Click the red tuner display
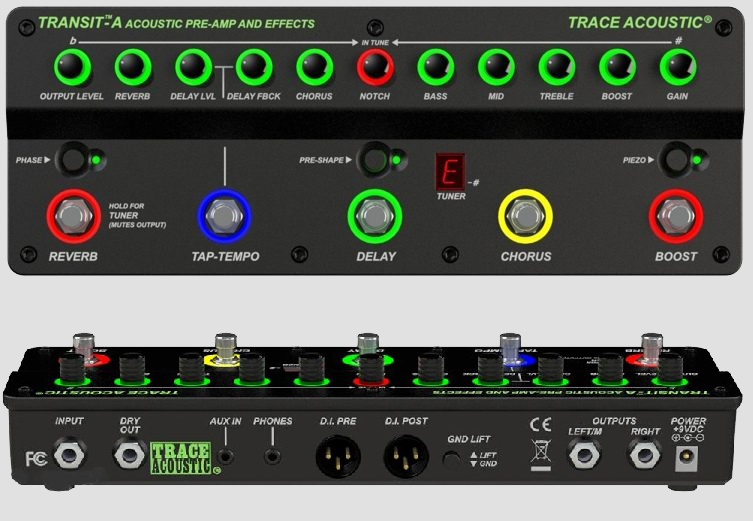The height and width of the screenshot is (521, 753). (450, 171)
